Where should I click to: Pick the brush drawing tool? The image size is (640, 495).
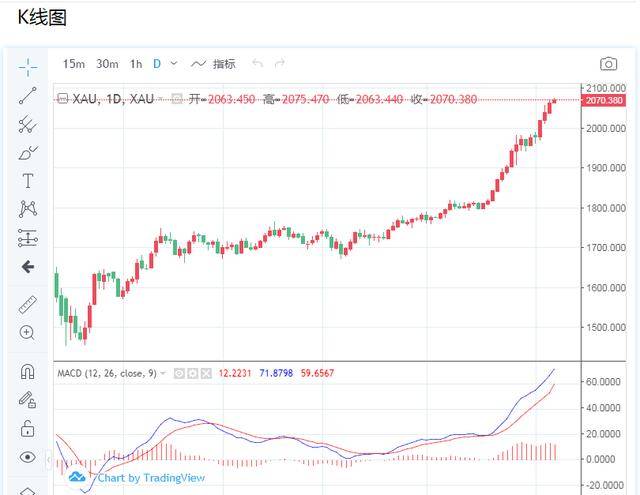pos(28,153)
